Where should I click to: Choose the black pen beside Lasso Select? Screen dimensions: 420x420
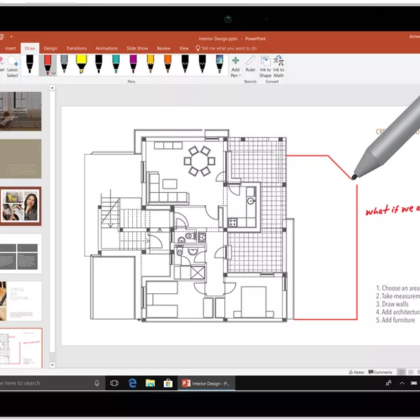click(x=30, y=64)
